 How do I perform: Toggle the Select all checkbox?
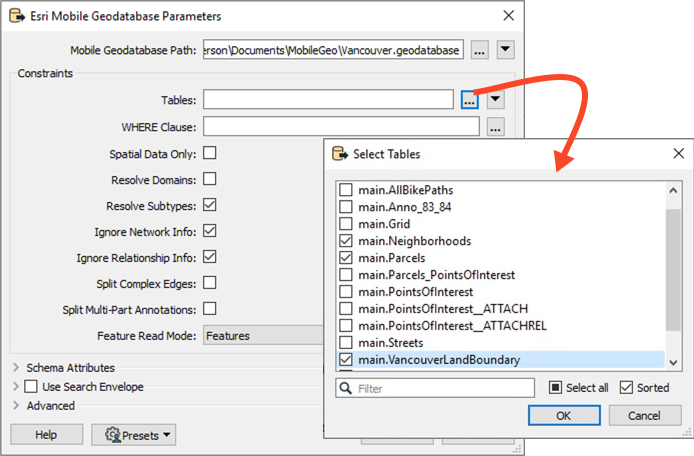pos(555,387)
